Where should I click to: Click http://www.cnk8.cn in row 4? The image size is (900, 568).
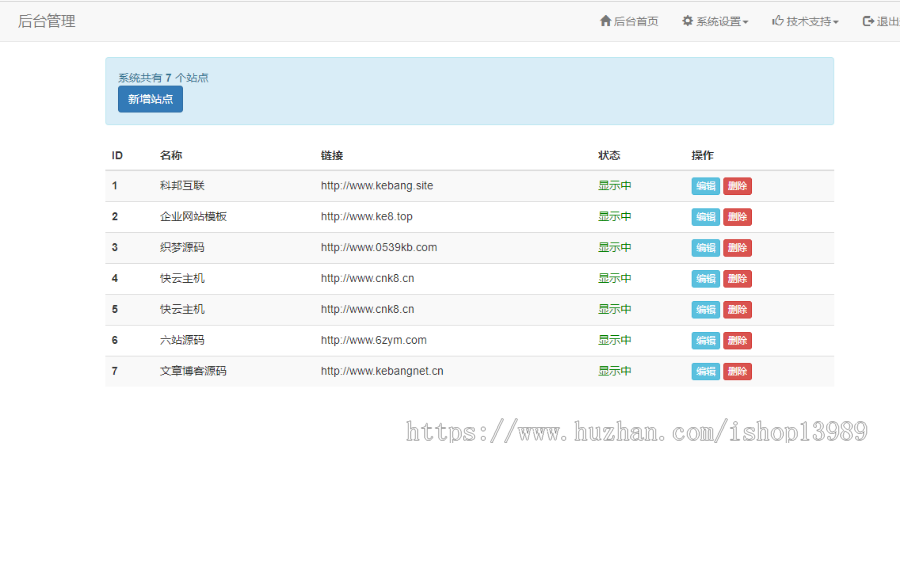tap(367, 279)
